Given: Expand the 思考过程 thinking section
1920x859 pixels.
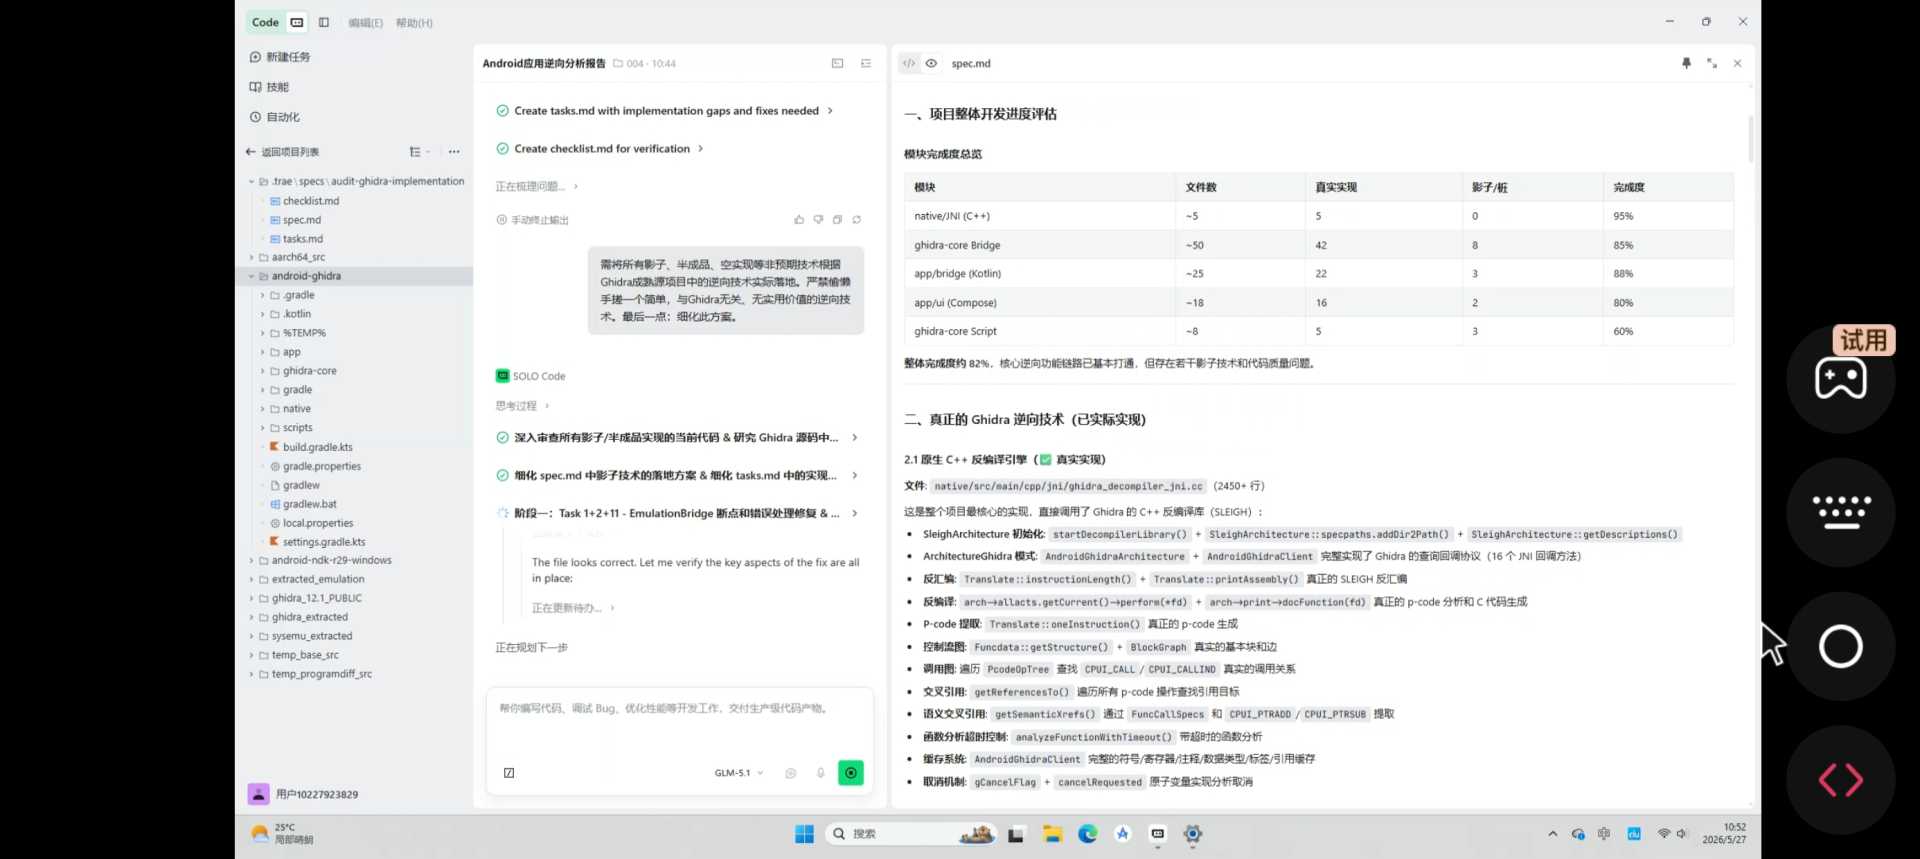Looking at the screenshot, I should [x=523, y=406].
